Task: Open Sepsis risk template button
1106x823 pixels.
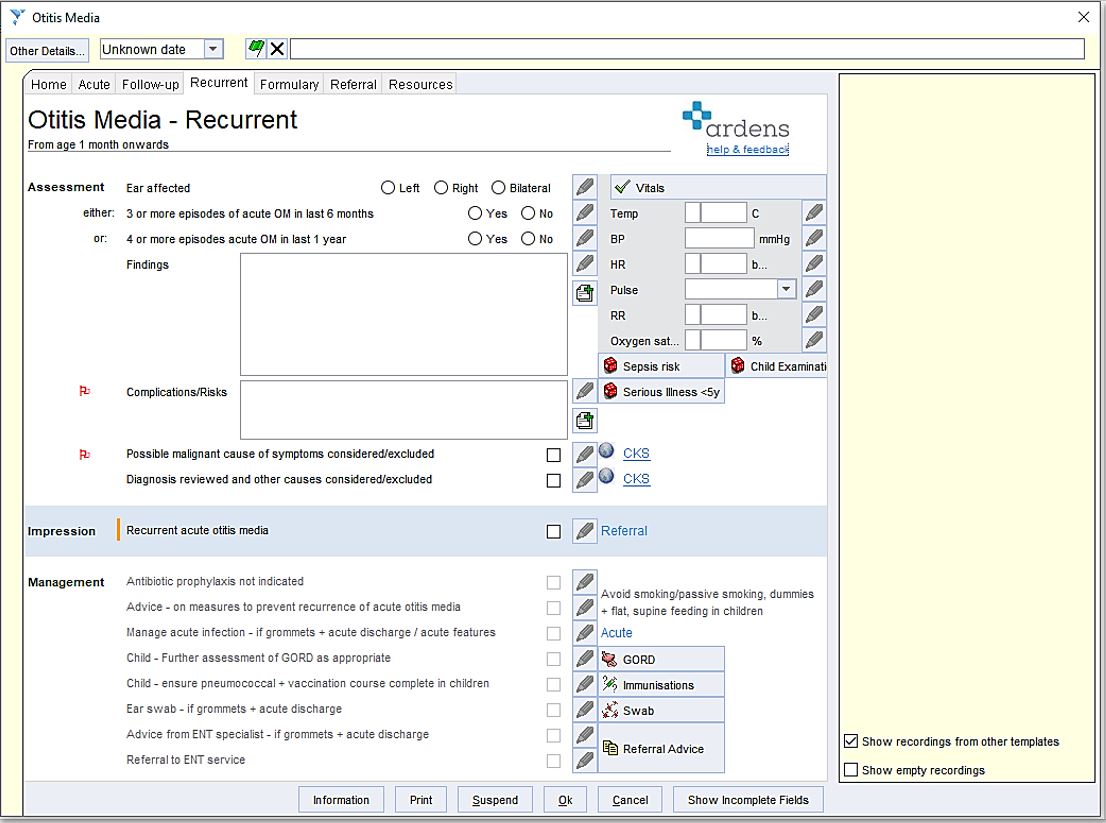Action: click(662, 366)
